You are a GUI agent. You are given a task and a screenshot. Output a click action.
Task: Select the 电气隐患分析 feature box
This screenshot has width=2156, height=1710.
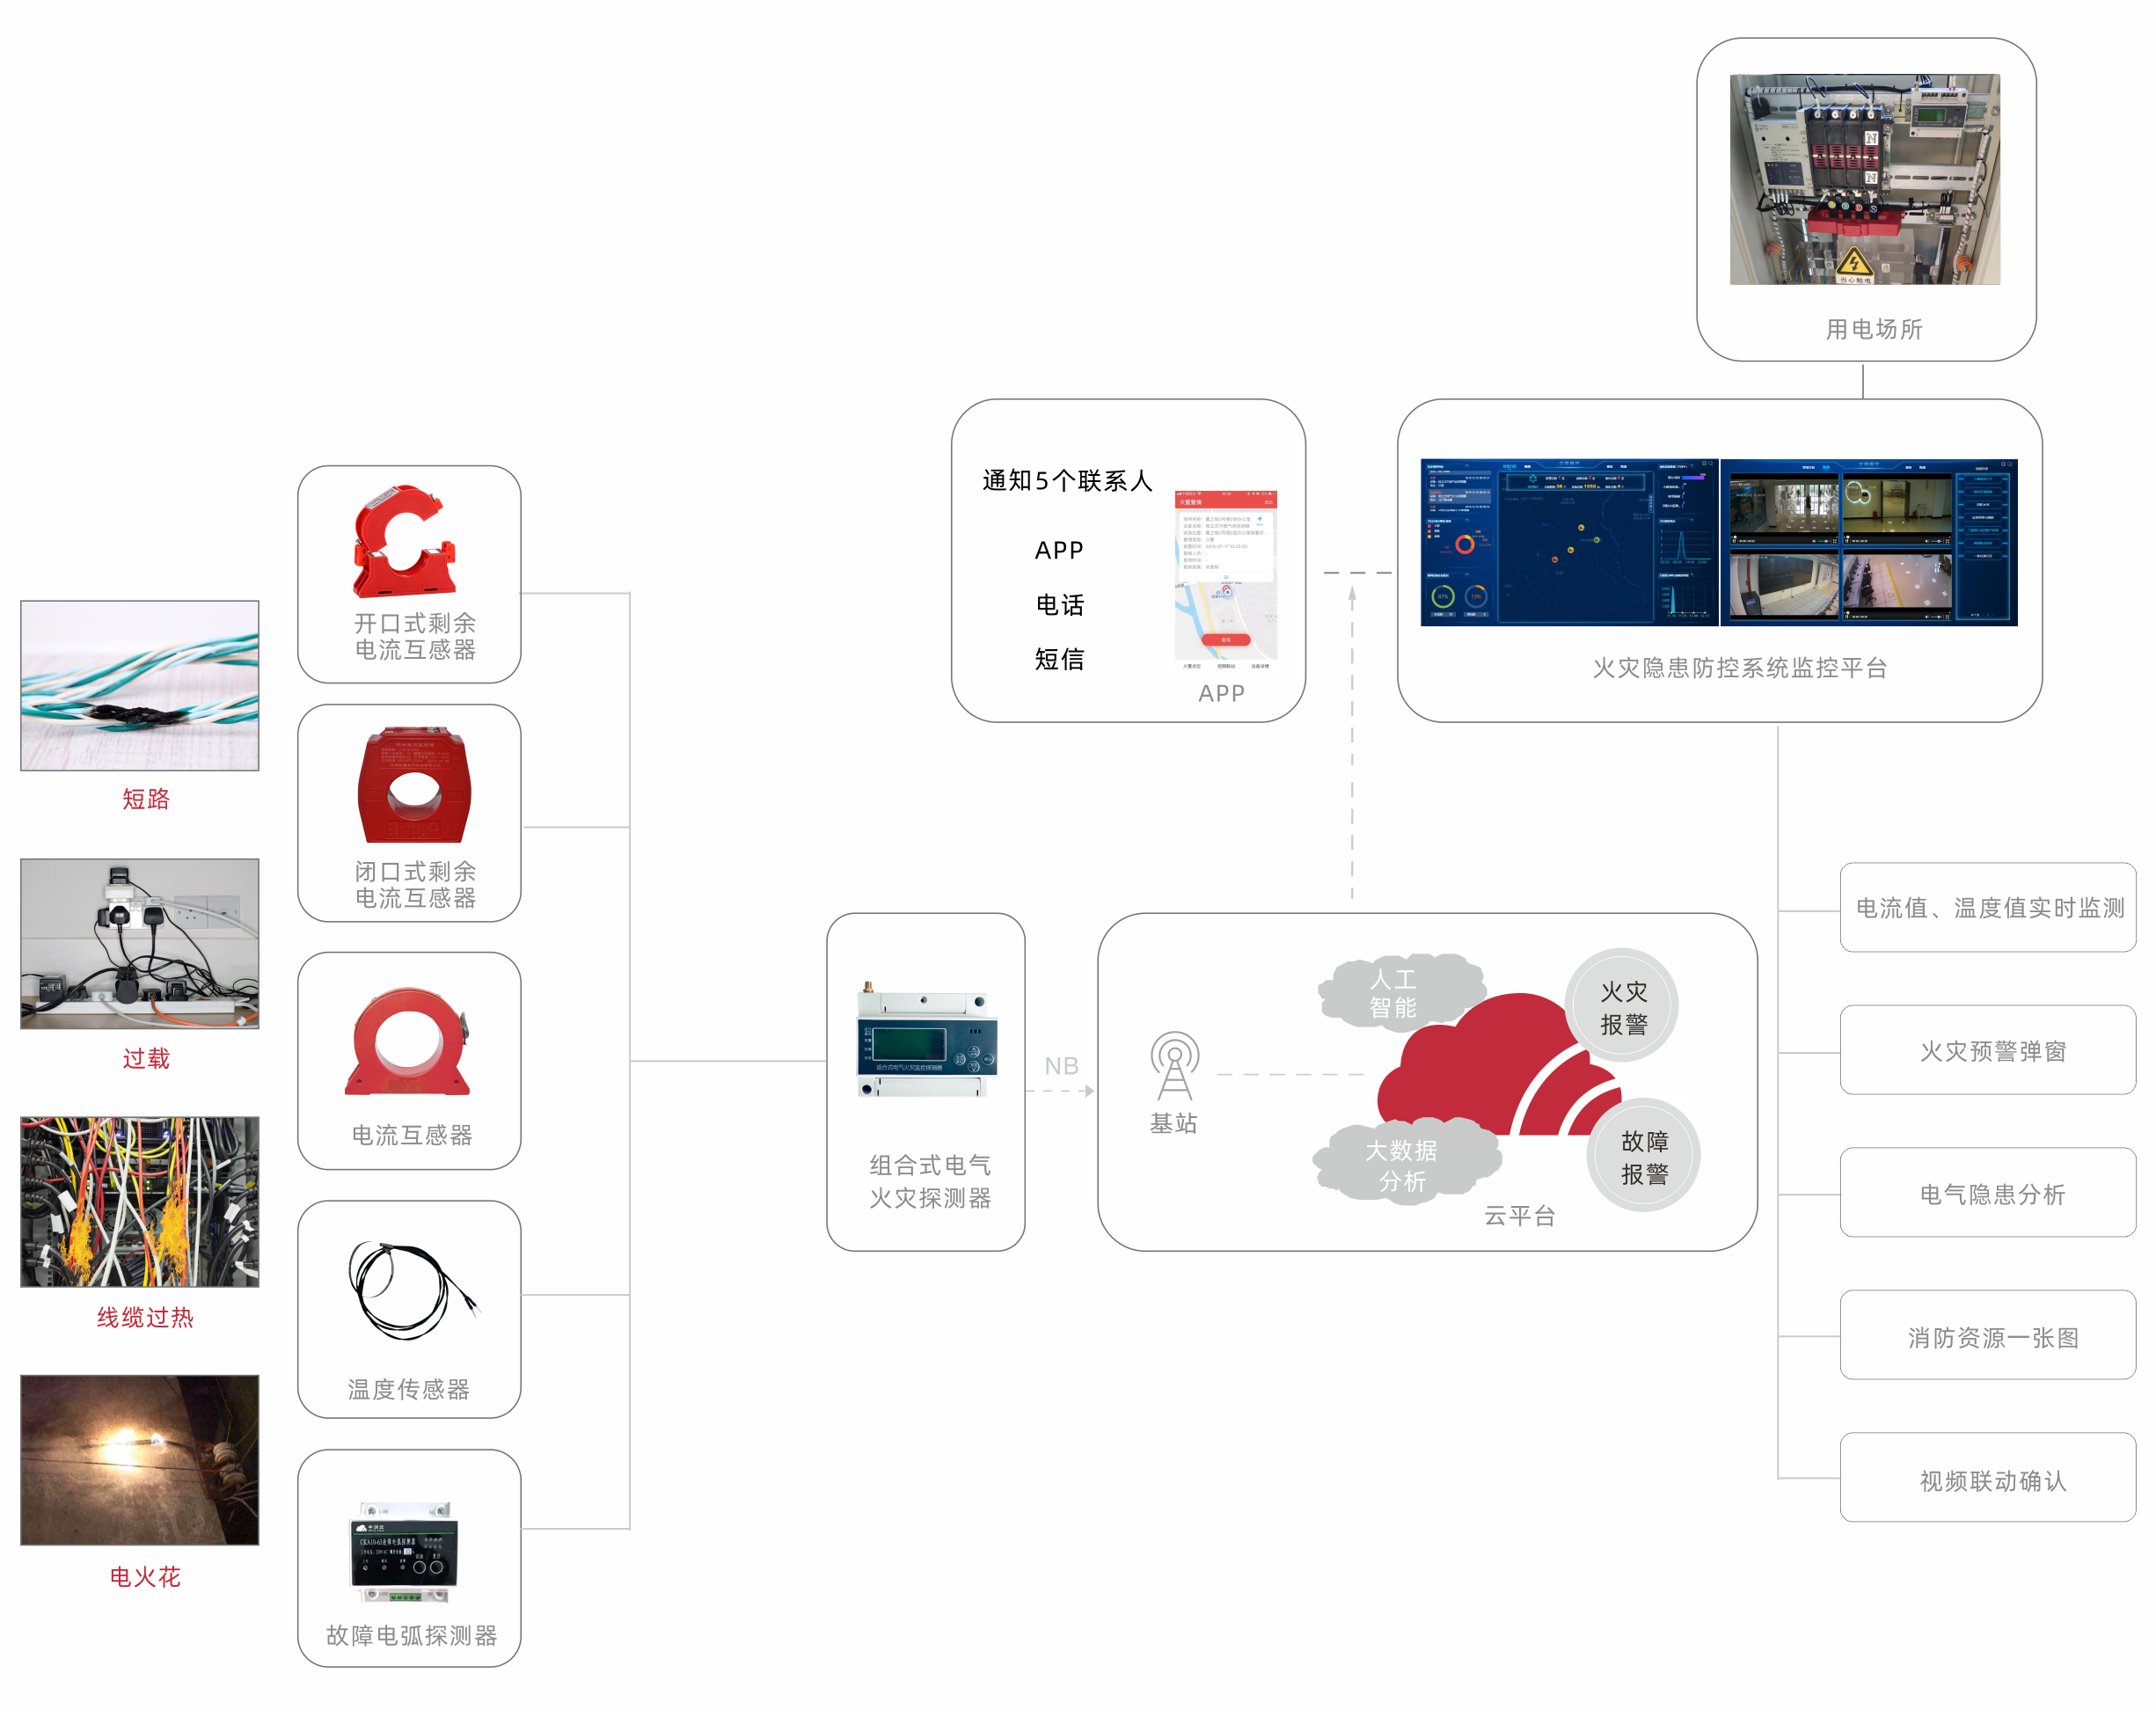point(1987,1193)
